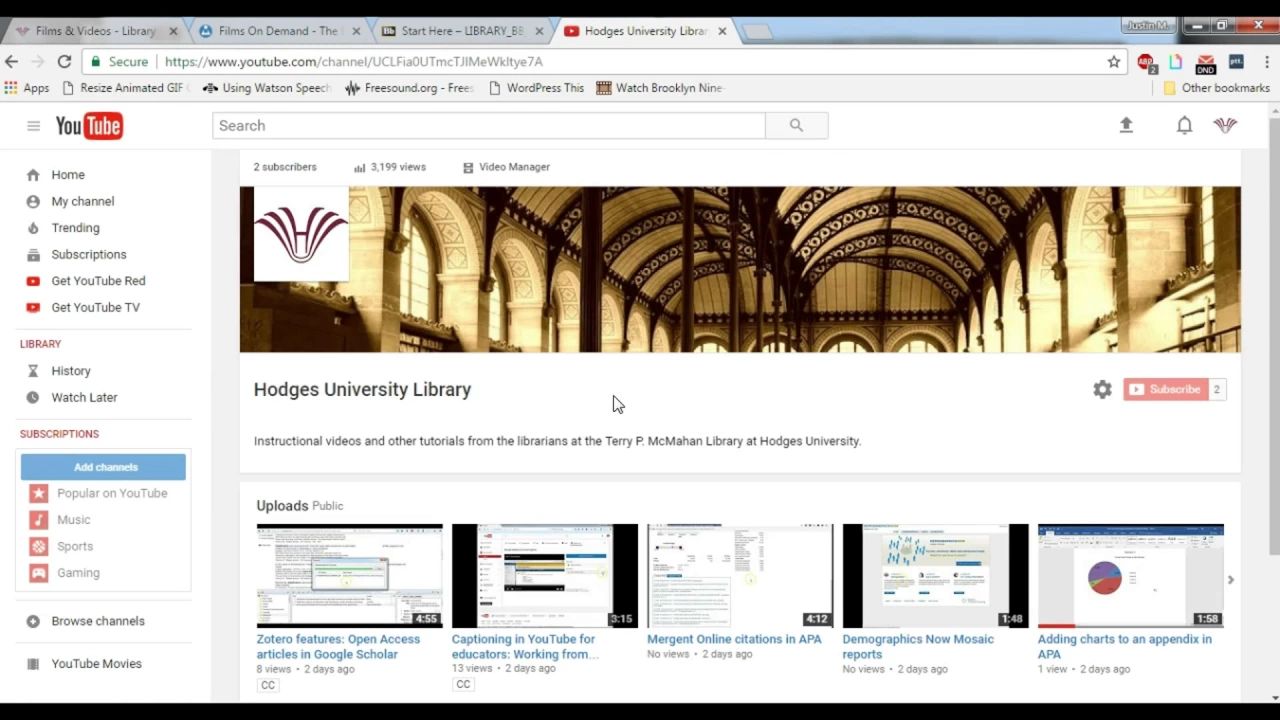Open the 3:15 Captioning video thumbnail
This screenshot has width=1280, height=720.
(544, 576)
